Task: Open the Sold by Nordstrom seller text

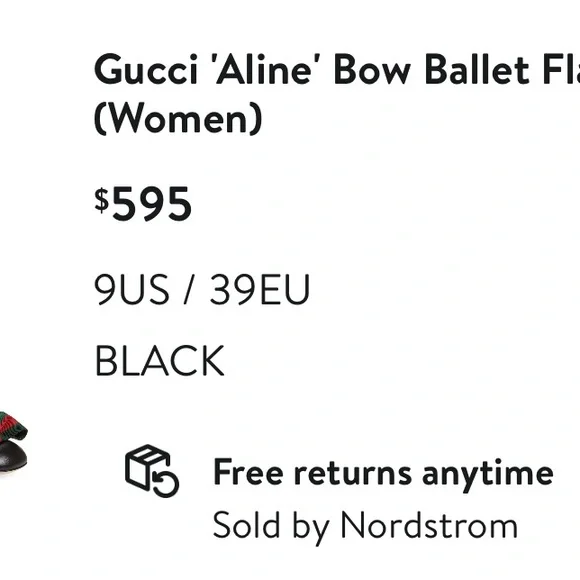Action: point(365,526)
